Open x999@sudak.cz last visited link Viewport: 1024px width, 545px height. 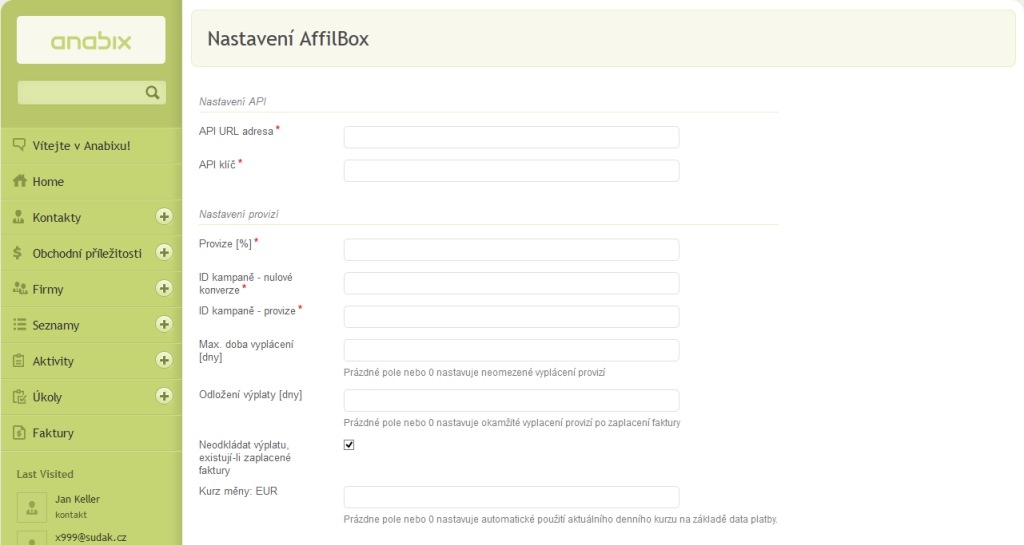point(91,537)
